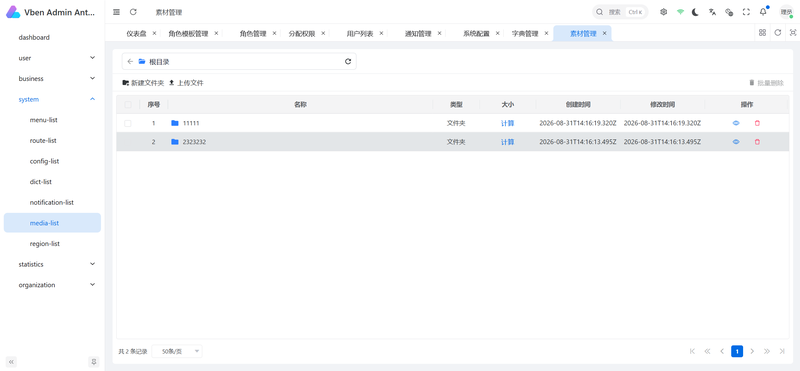Screen dimensions: 800x371
Task: Open the 50条/页 page size dropdown
Action: pos(177,351)
